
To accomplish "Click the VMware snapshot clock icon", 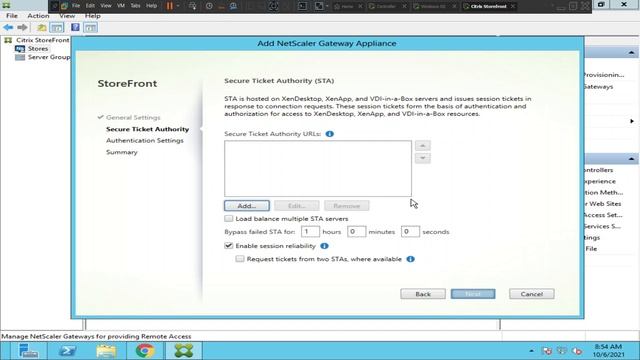I will (209, 6).
